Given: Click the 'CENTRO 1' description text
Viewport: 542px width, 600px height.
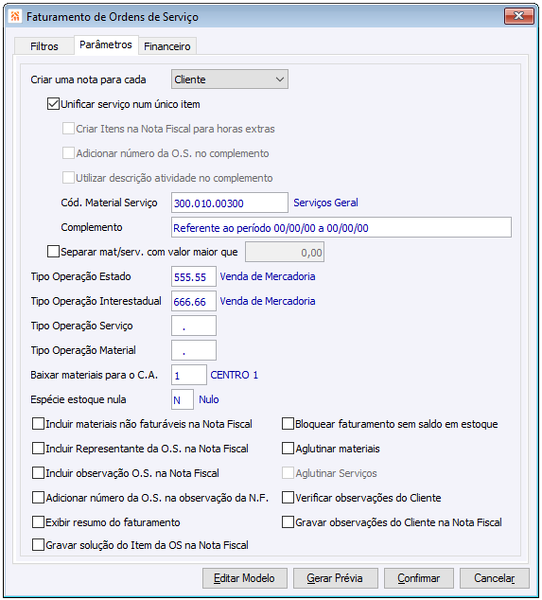Looking at the screenshot, I should (x=234, y=375).
